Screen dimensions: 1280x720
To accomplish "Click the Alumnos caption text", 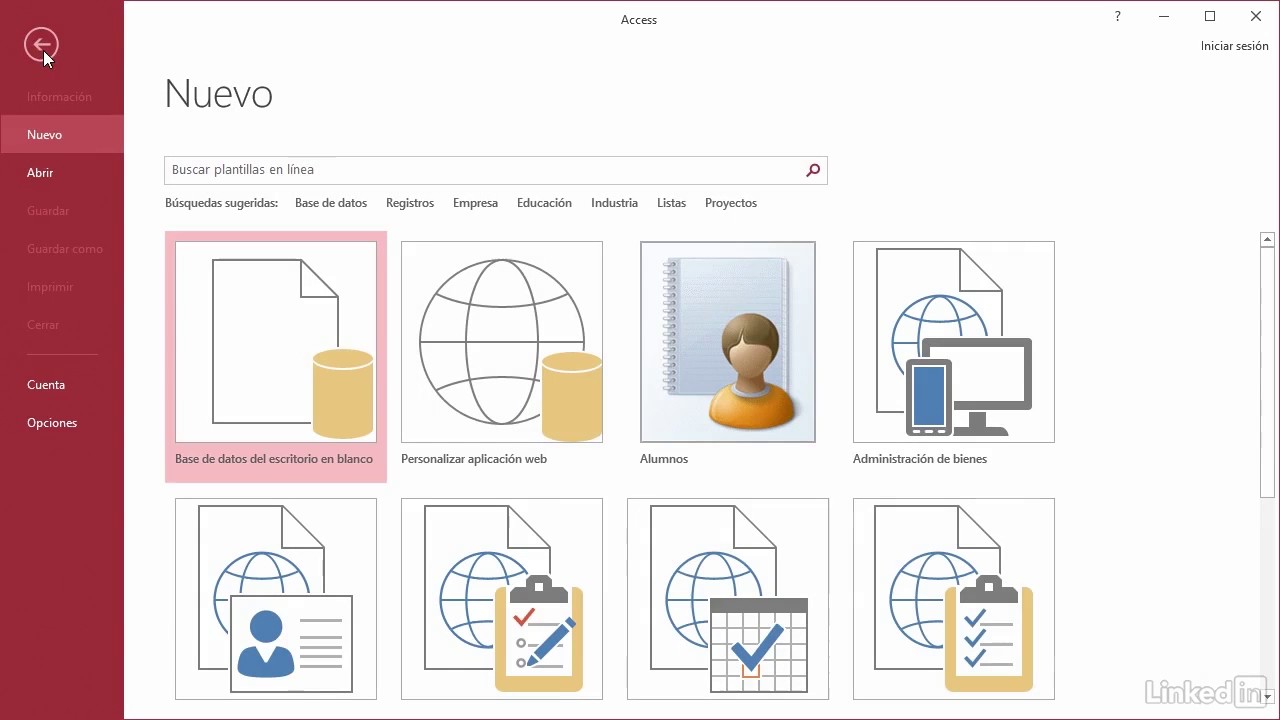I will click(x=664, y=459).
